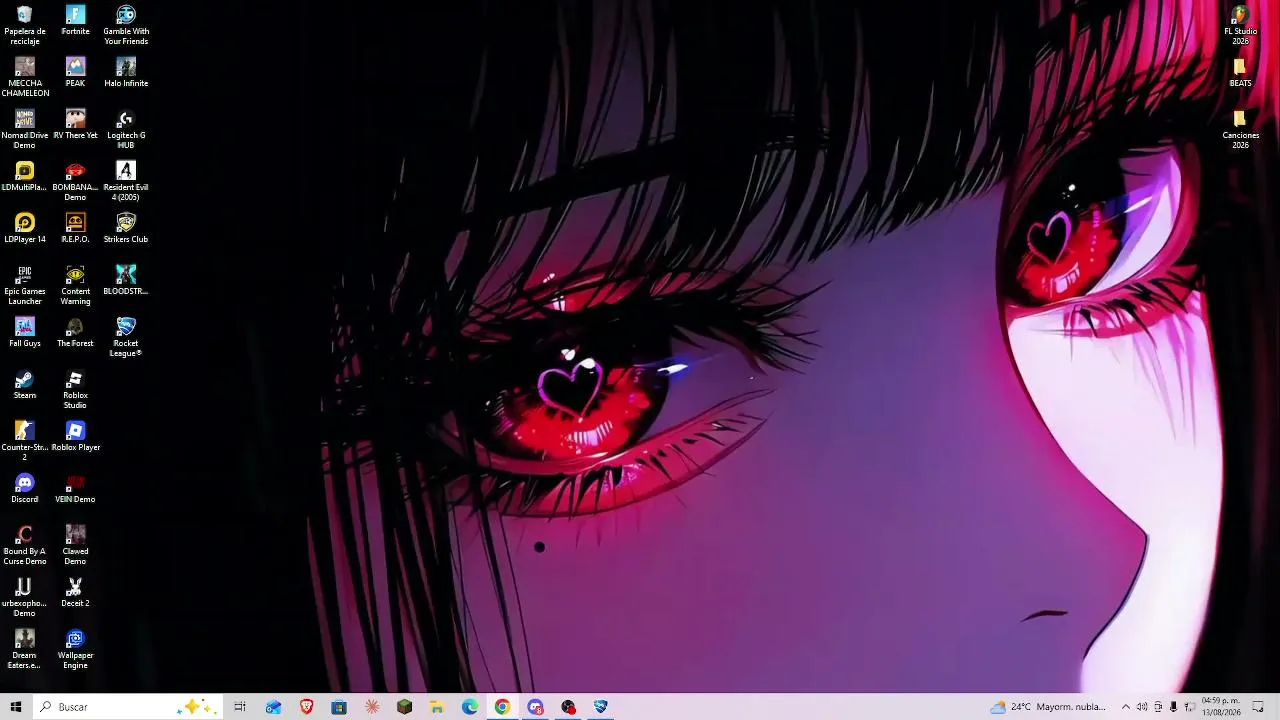1280x720 pixels.
Task: Open Discord taskbar icon with notification badge
Action: (x=535, y=707)
